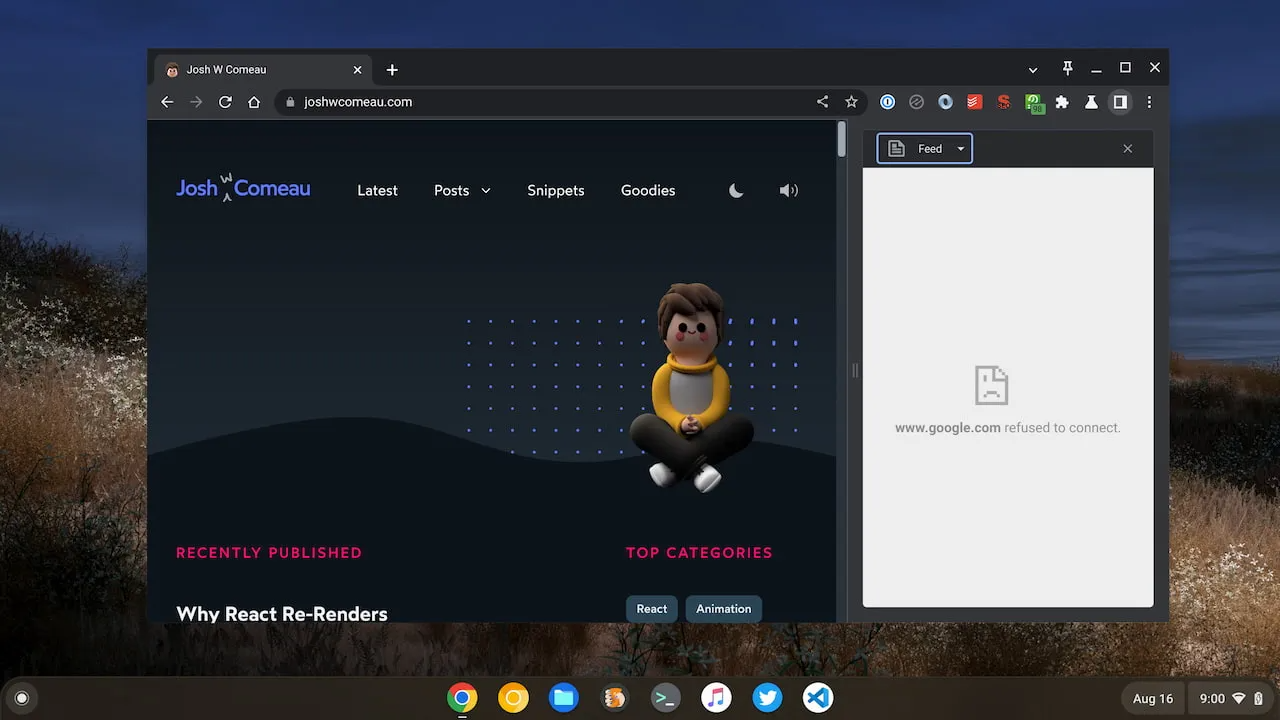
Task: Toggle dark mode with the moon icon
Action: coord(736,190)
